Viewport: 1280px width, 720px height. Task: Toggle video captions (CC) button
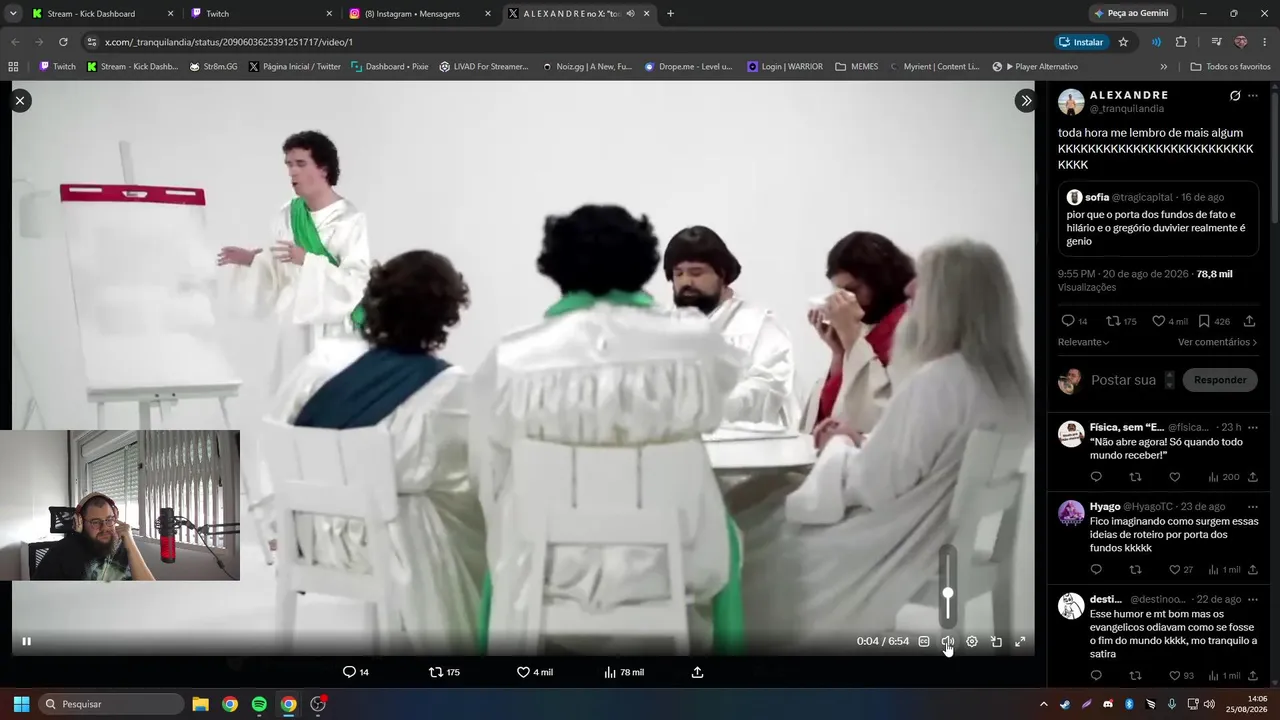pyautogui.click(x=924, y=641)
